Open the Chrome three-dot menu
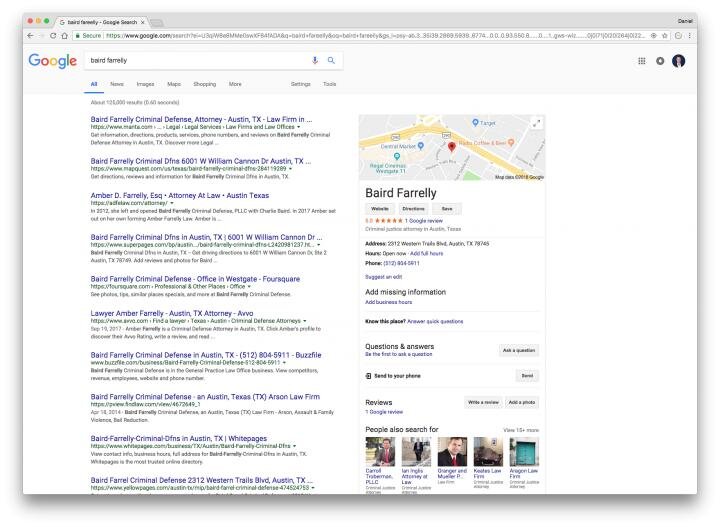 (x=690, y=35)
